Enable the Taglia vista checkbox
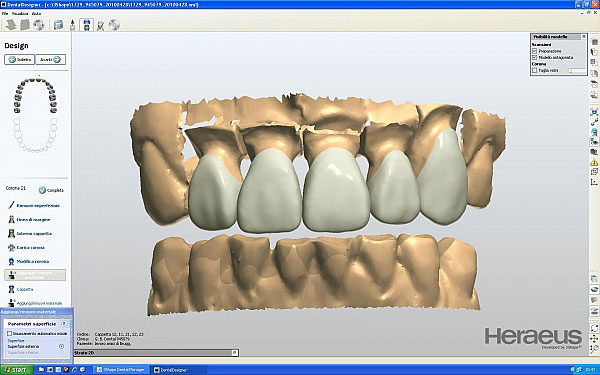This screenshot has width=600, height=375. 535,70
